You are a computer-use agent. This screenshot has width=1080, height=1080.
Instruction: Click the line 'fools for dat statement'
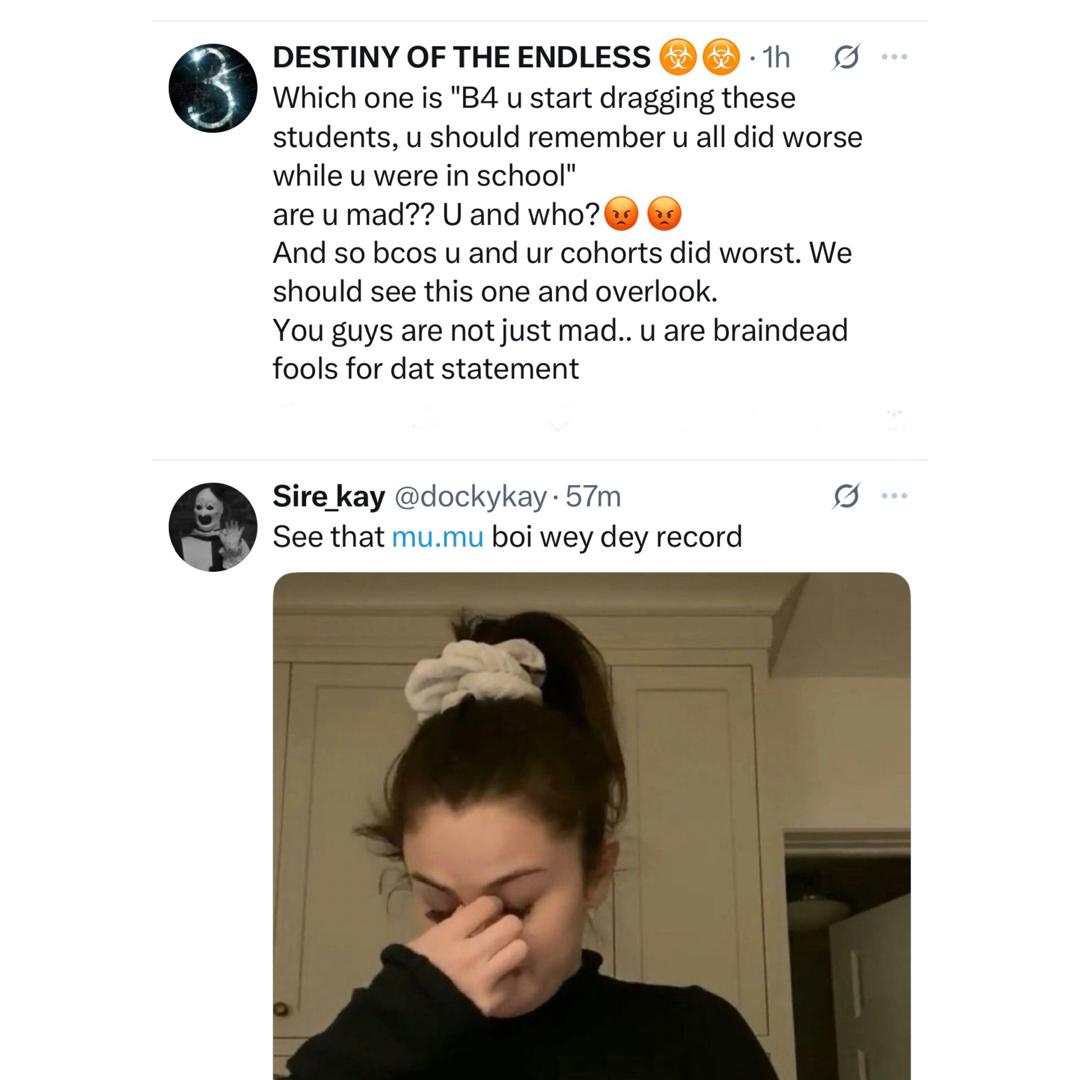[x=426, y=369]
